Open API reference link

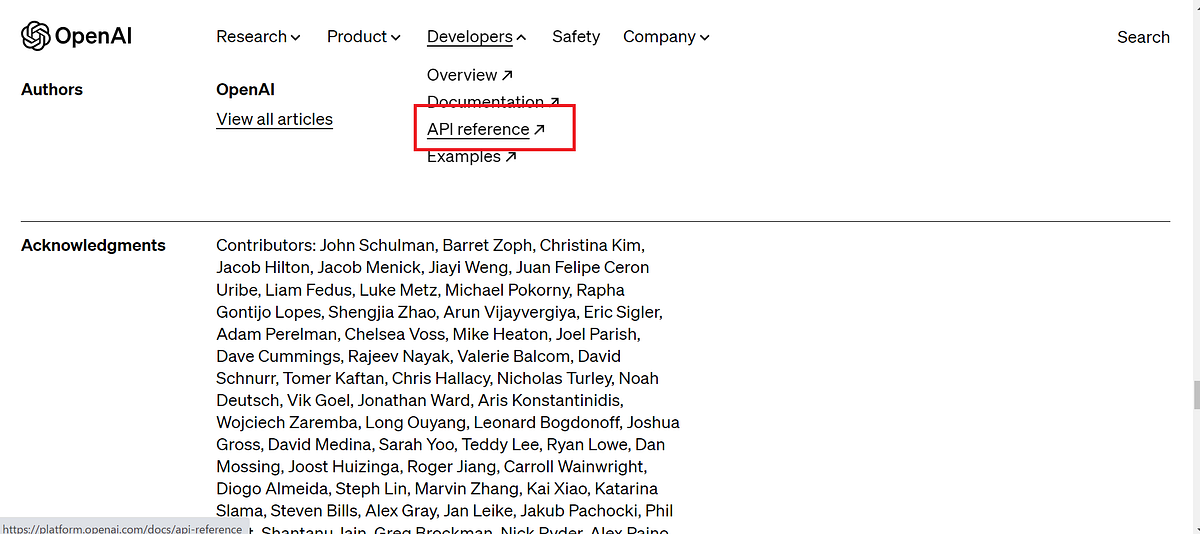486,129
